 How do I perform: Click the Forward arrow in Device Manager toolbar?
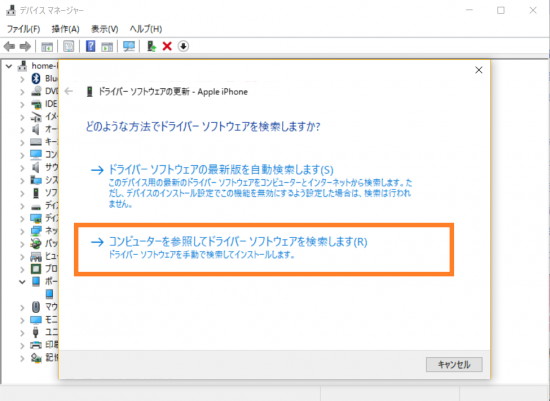pyautogui.click(x=25, y=46)
